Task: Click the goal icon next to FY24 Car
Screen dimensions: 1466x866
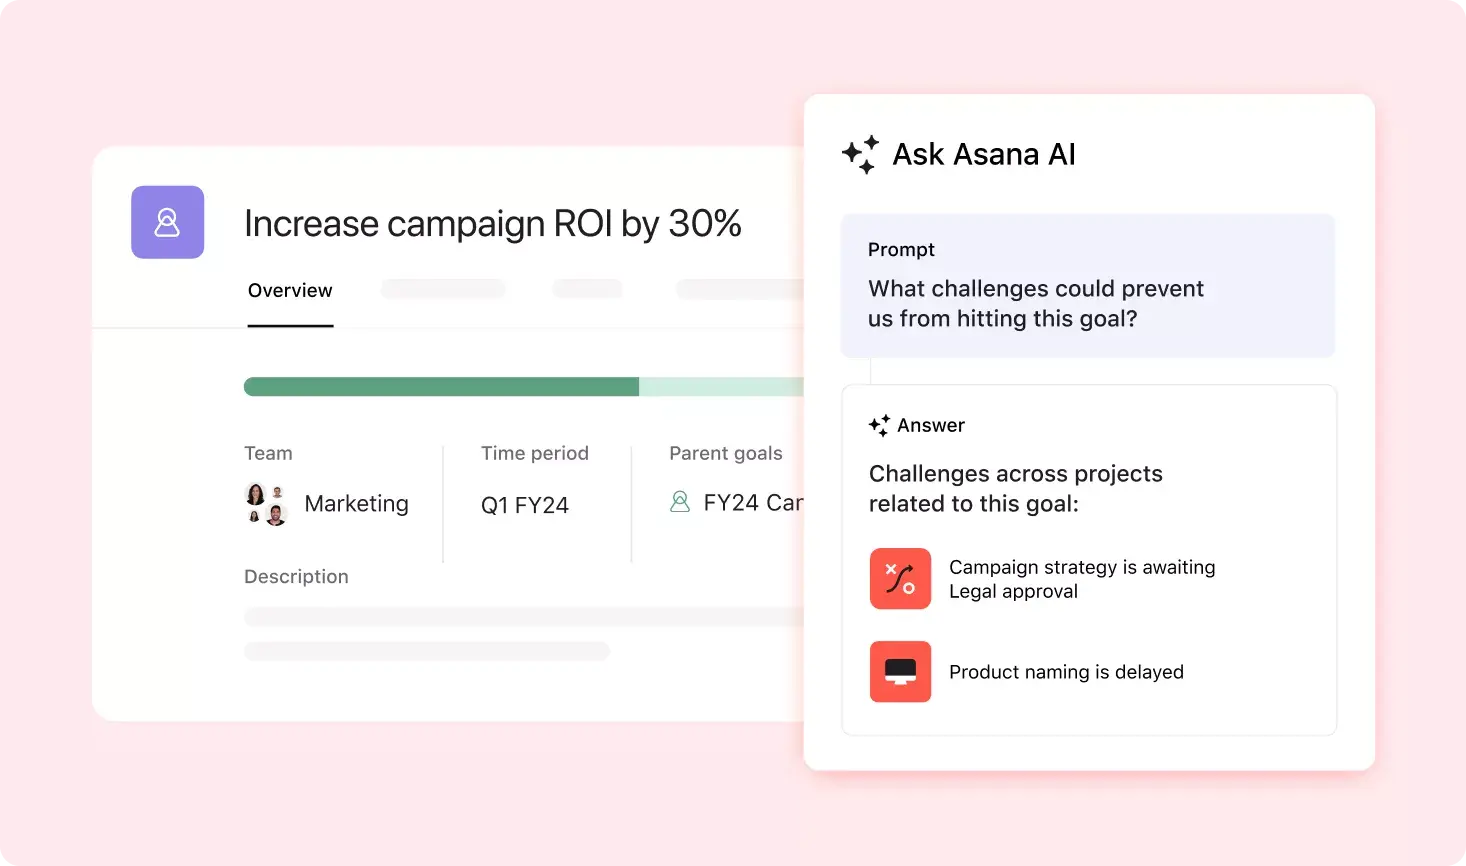Action: point(680,502)
